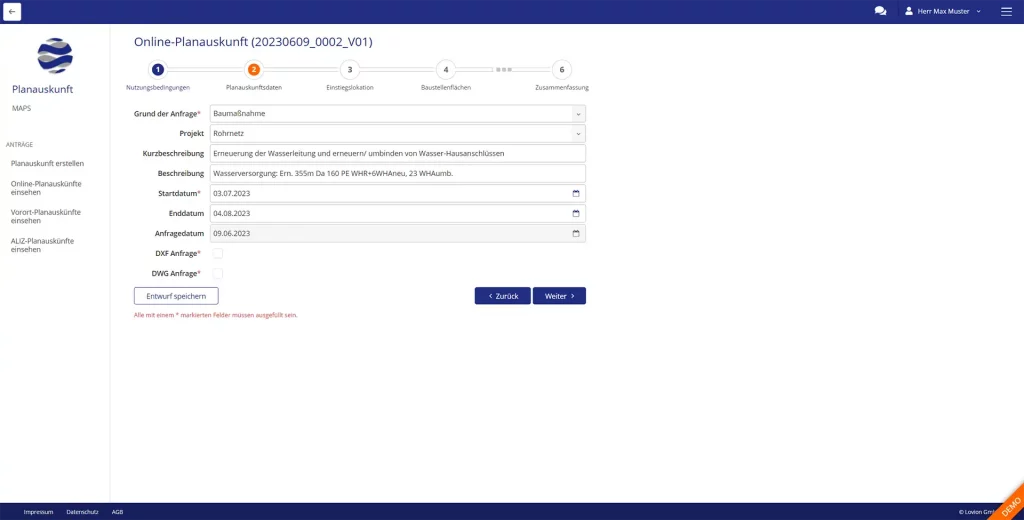
Task: Click the Zurück button
Action: click(x=502, y=296)
